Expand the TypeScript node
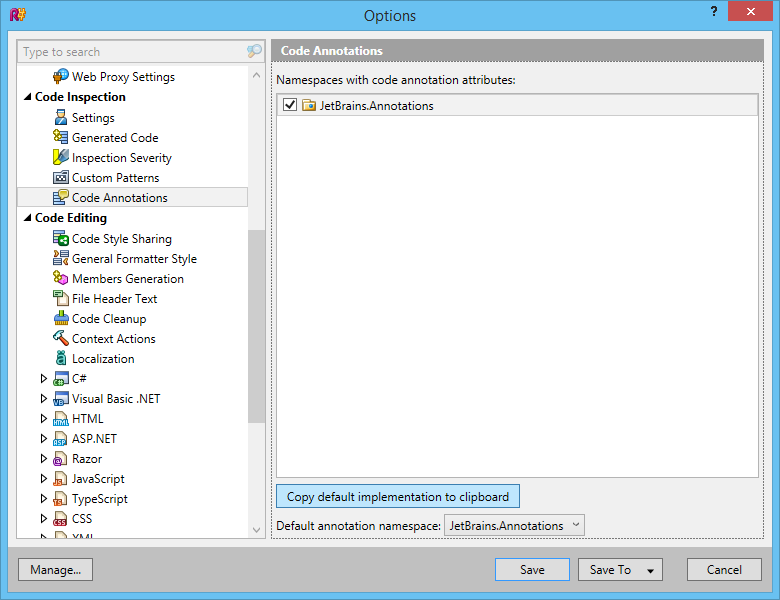This screenshot has width=780, height=600. [44, 499]
